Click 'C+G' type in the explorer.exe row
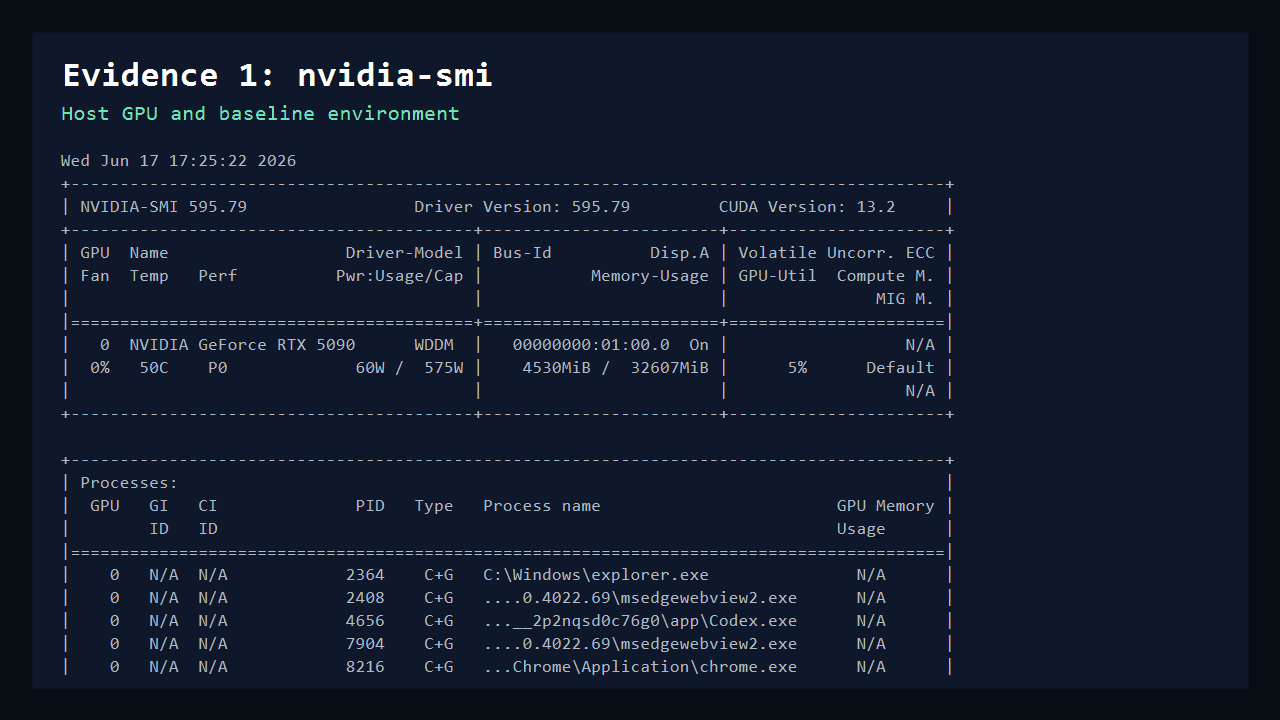1280x720 pixels. pos(439,575)
